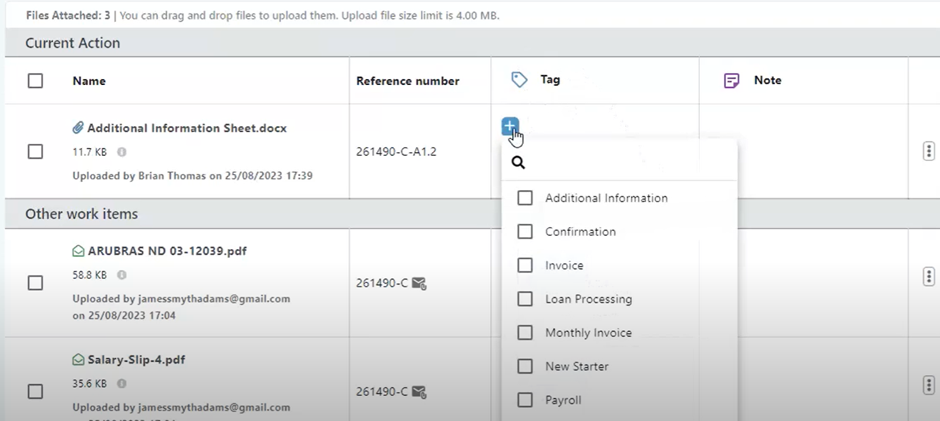Open the Additional Information Sheet.docx file
The height and width of the screenshot is (421, 940).
(x=186, y=128)
